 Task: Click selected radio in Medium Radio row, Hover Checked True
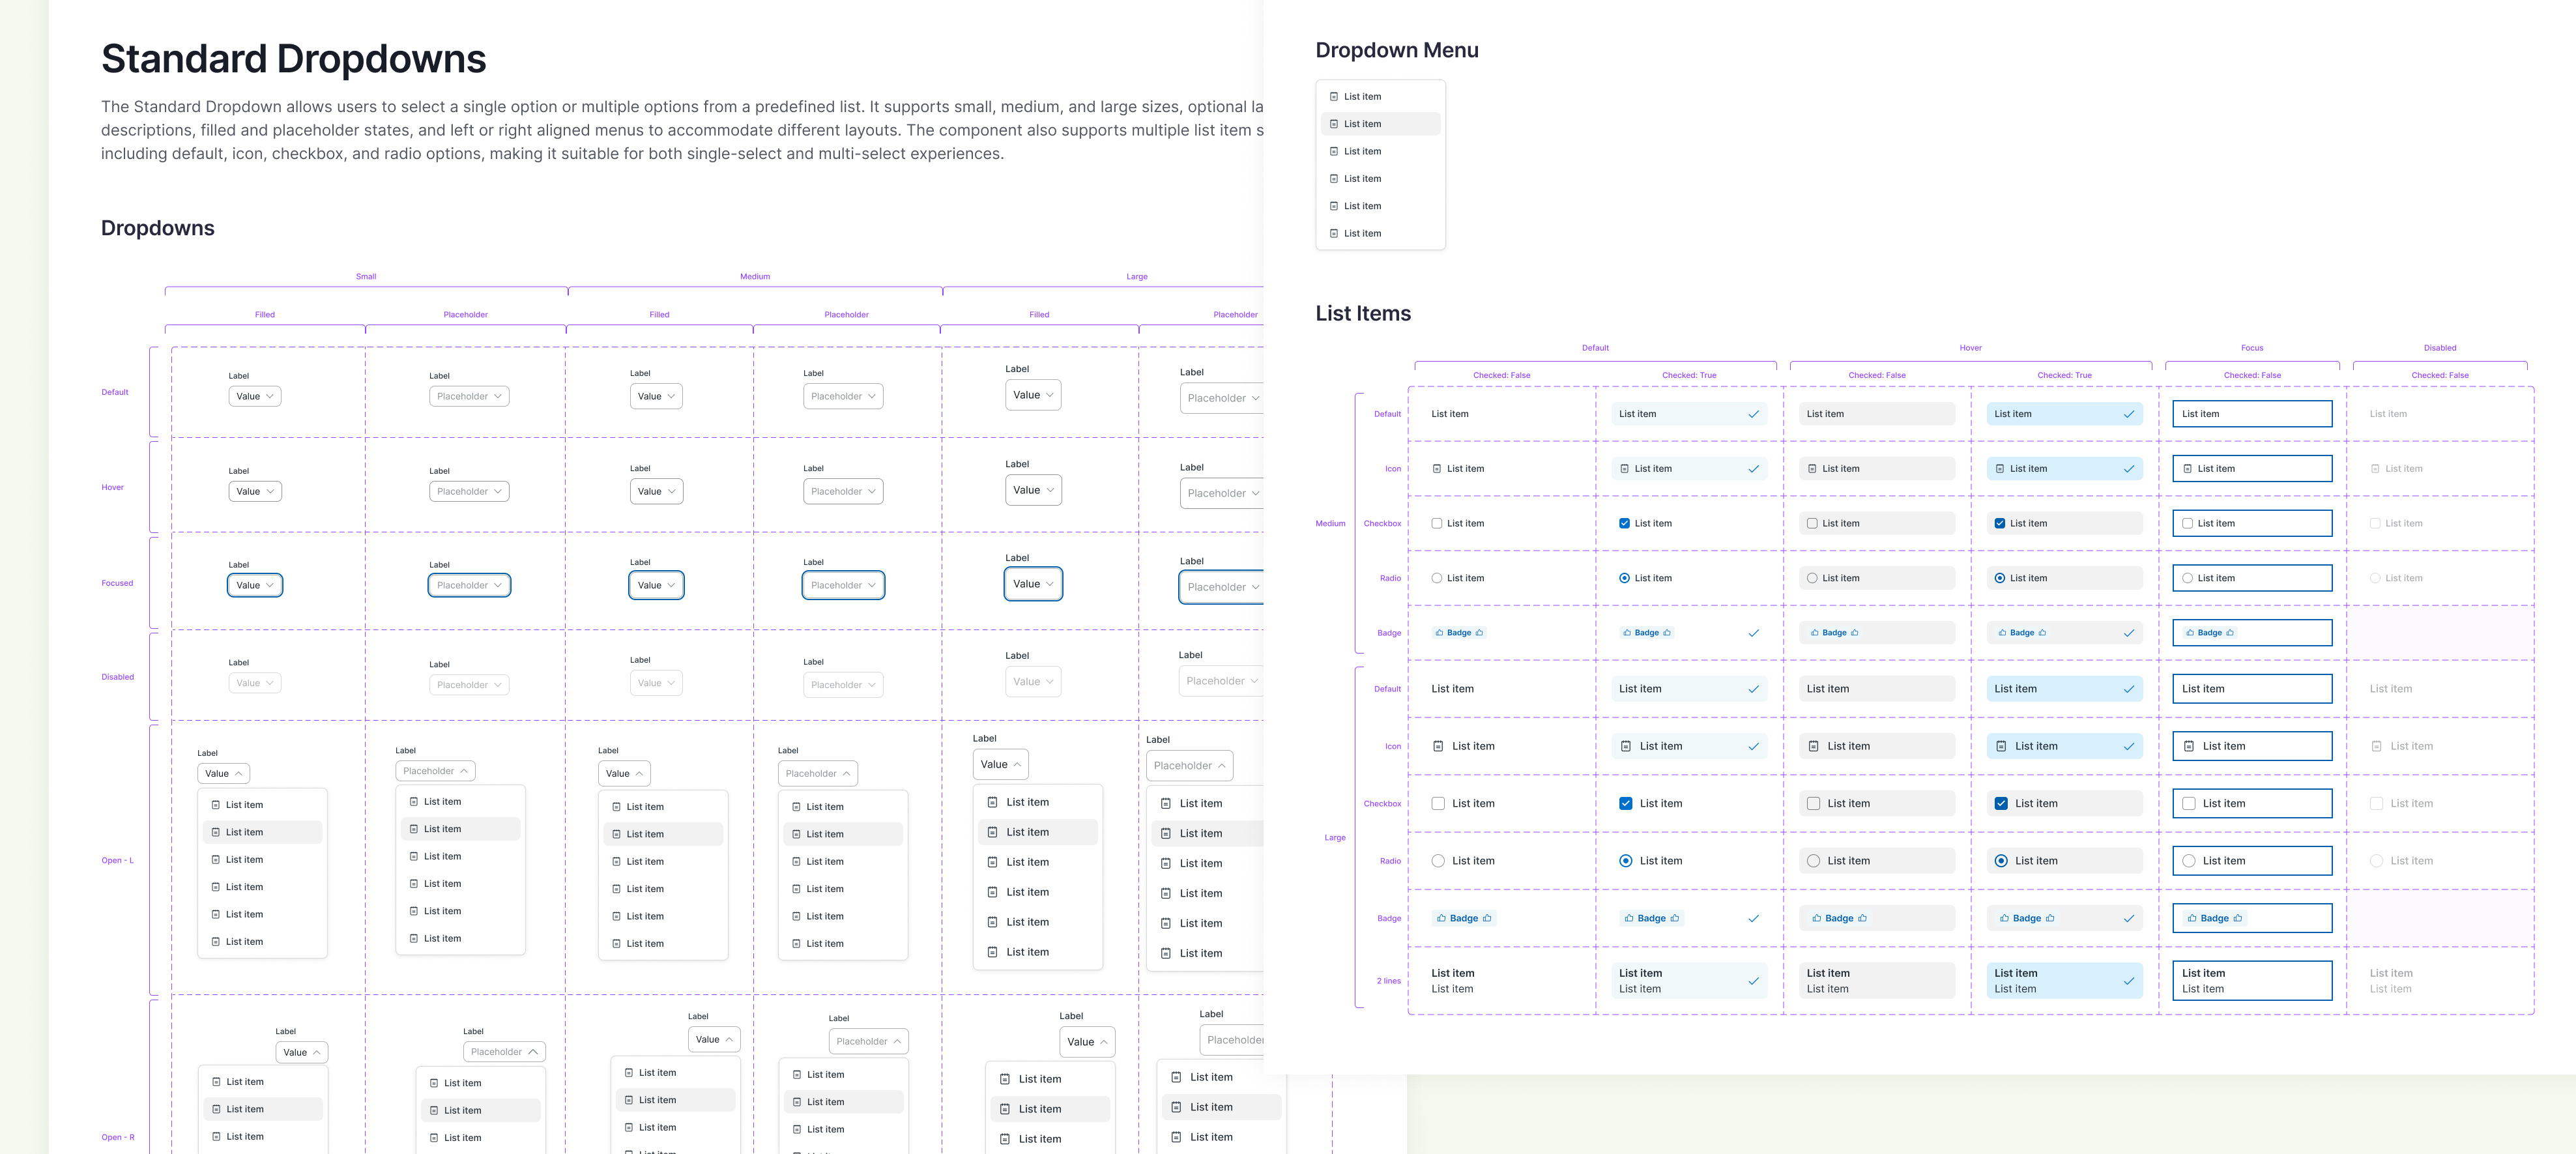2000,579
